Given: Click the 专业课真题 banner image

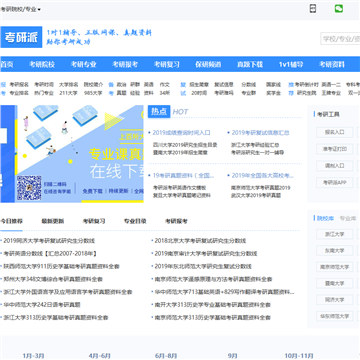Looking at the screenshot, I should [x=72, y=154].
